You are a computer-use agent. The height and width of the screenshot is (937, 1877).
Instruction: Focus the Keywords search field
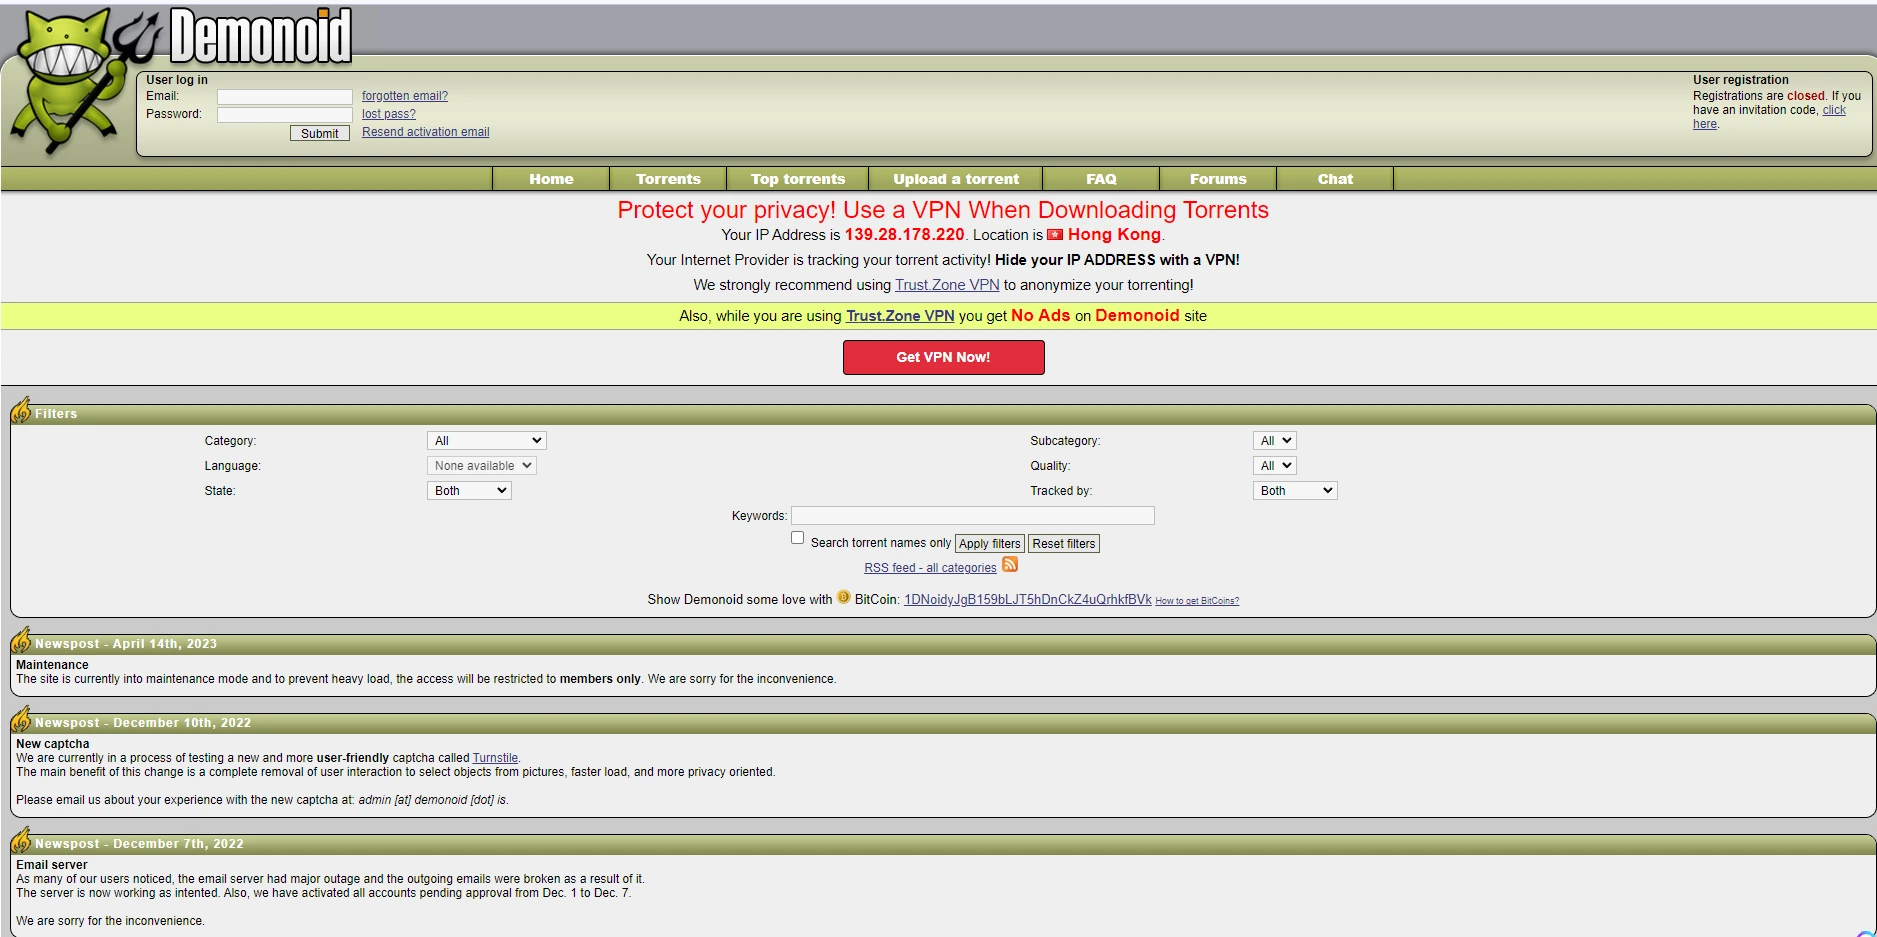[x=973, y=516]
